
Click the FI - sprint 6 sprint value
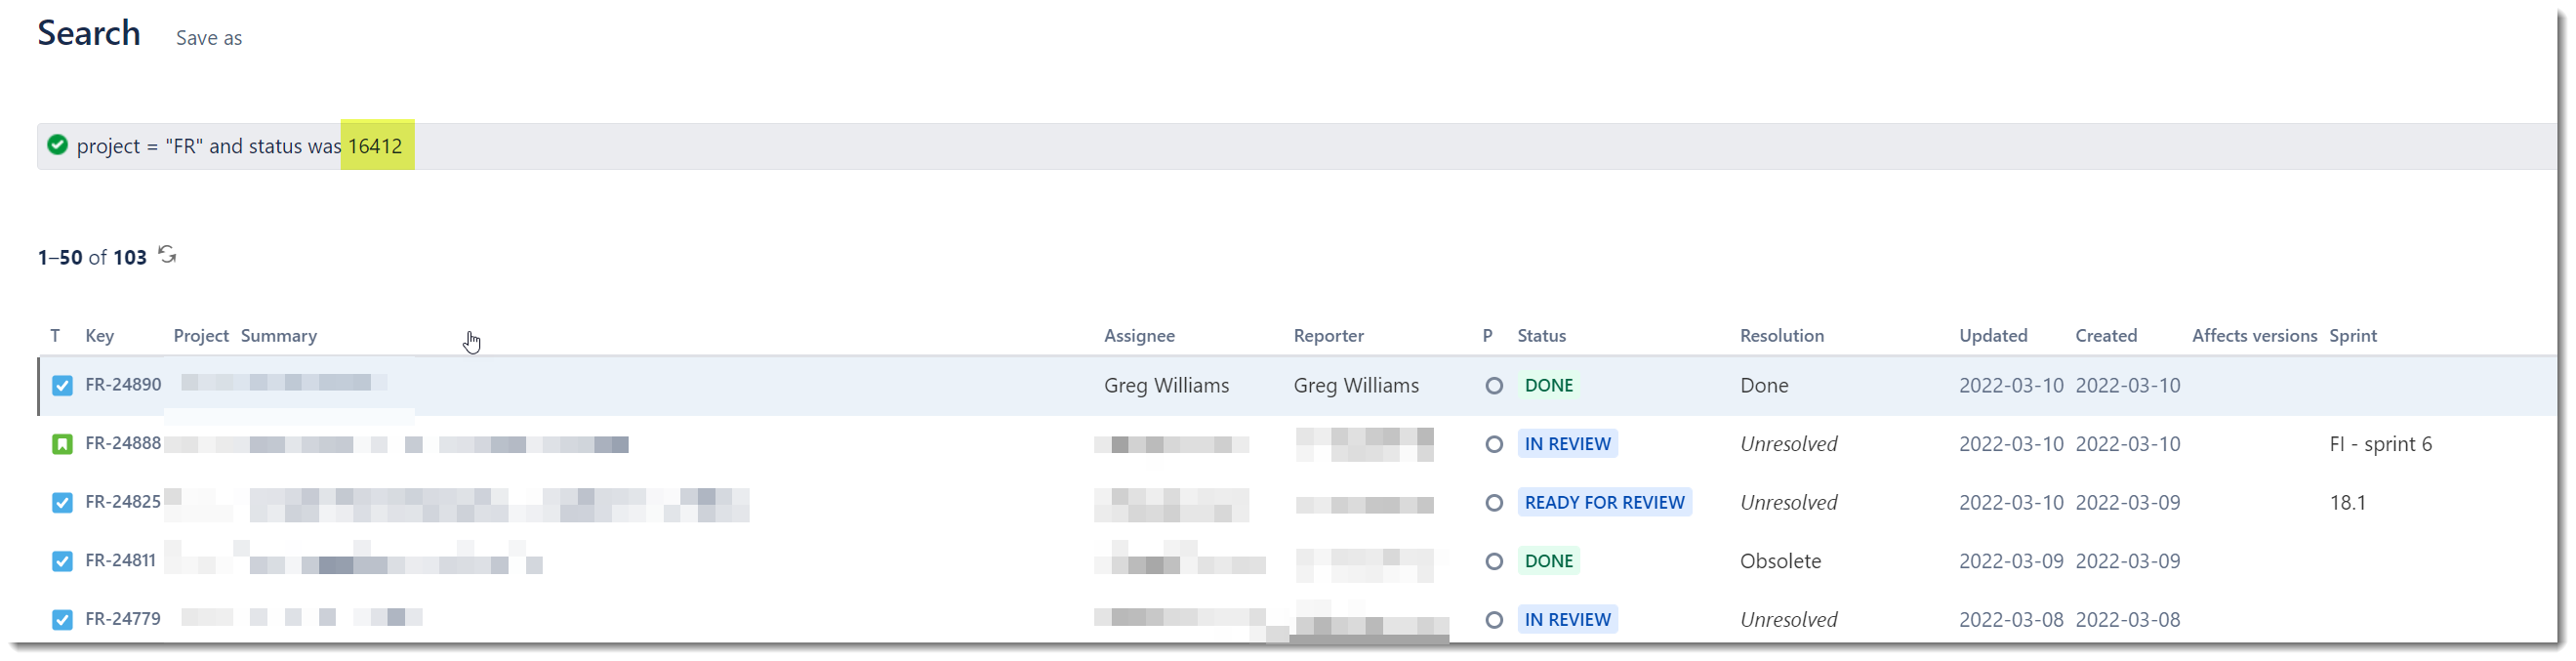[2381, 444]
